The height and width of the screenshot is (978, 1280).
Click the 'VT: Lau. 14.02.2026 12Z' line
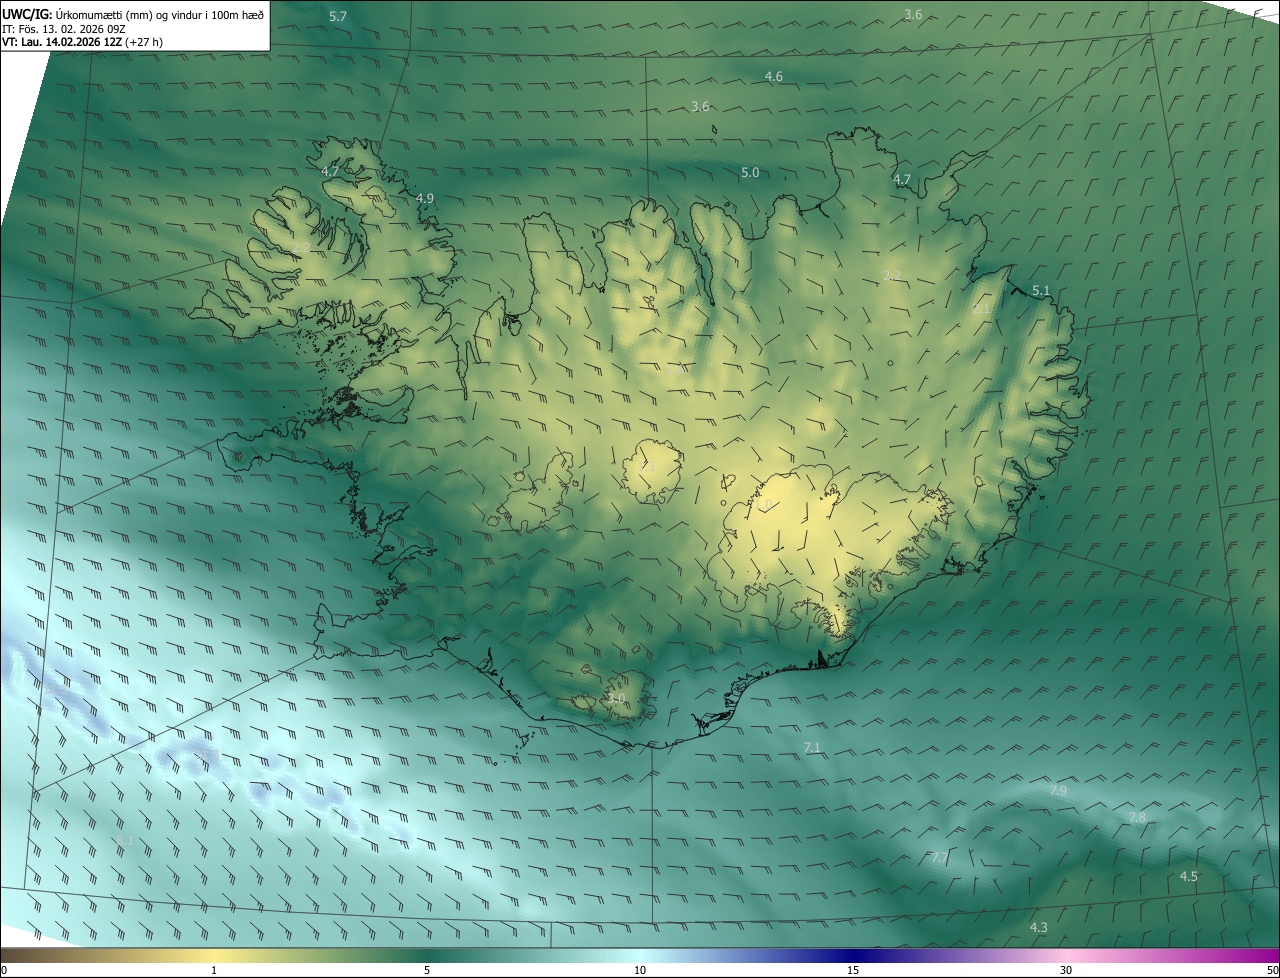(62, 42)
